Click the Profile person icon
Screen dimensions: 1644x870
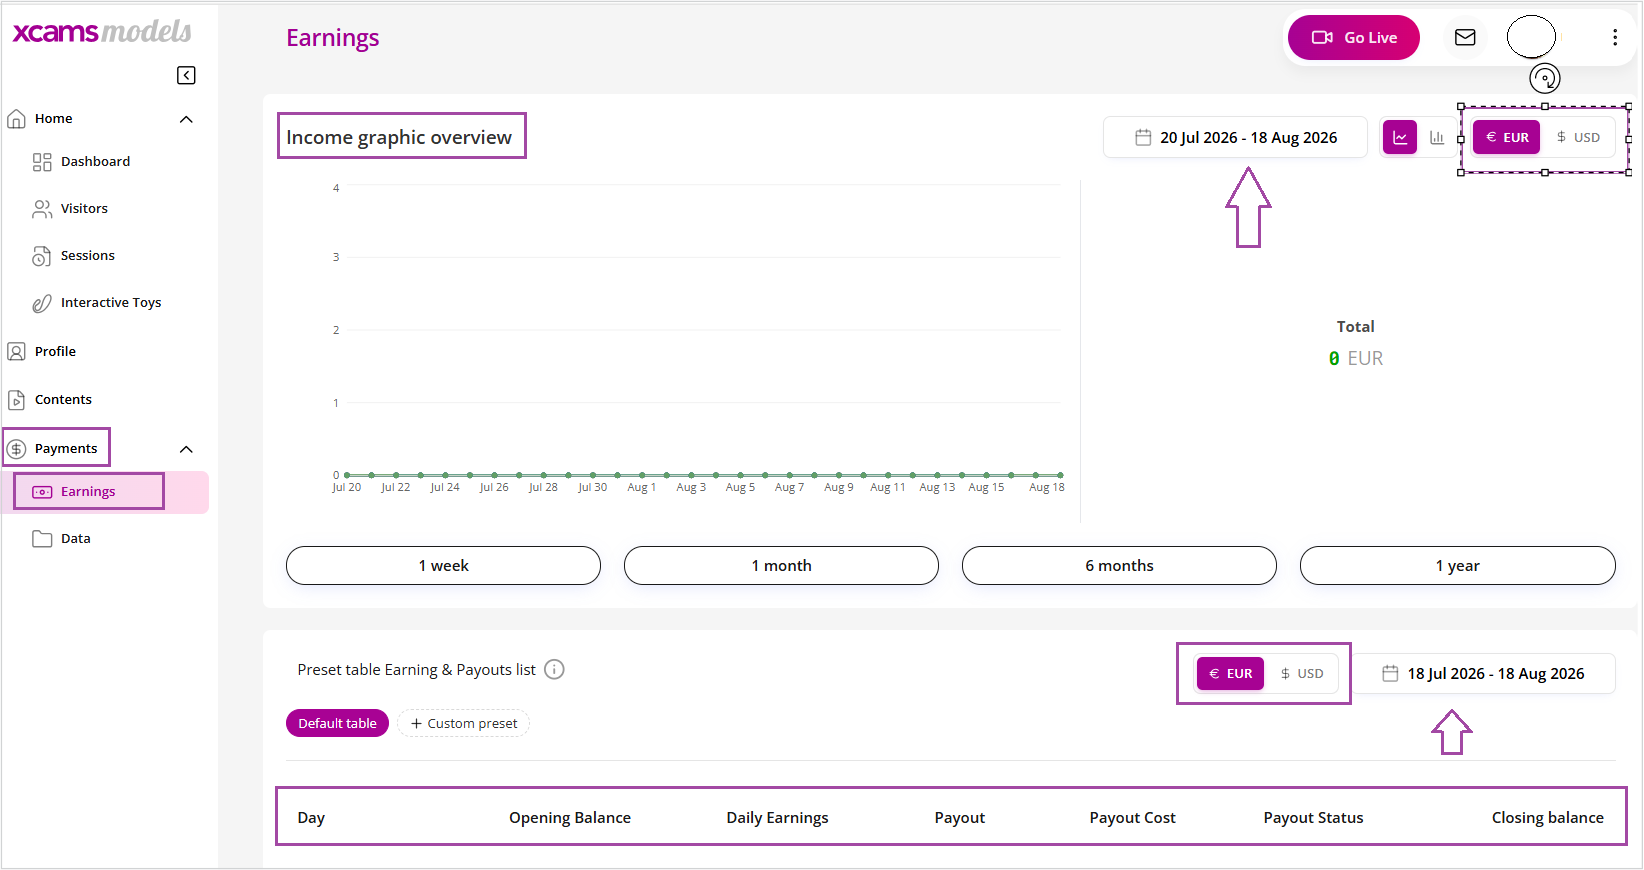(x=16, y=351)
